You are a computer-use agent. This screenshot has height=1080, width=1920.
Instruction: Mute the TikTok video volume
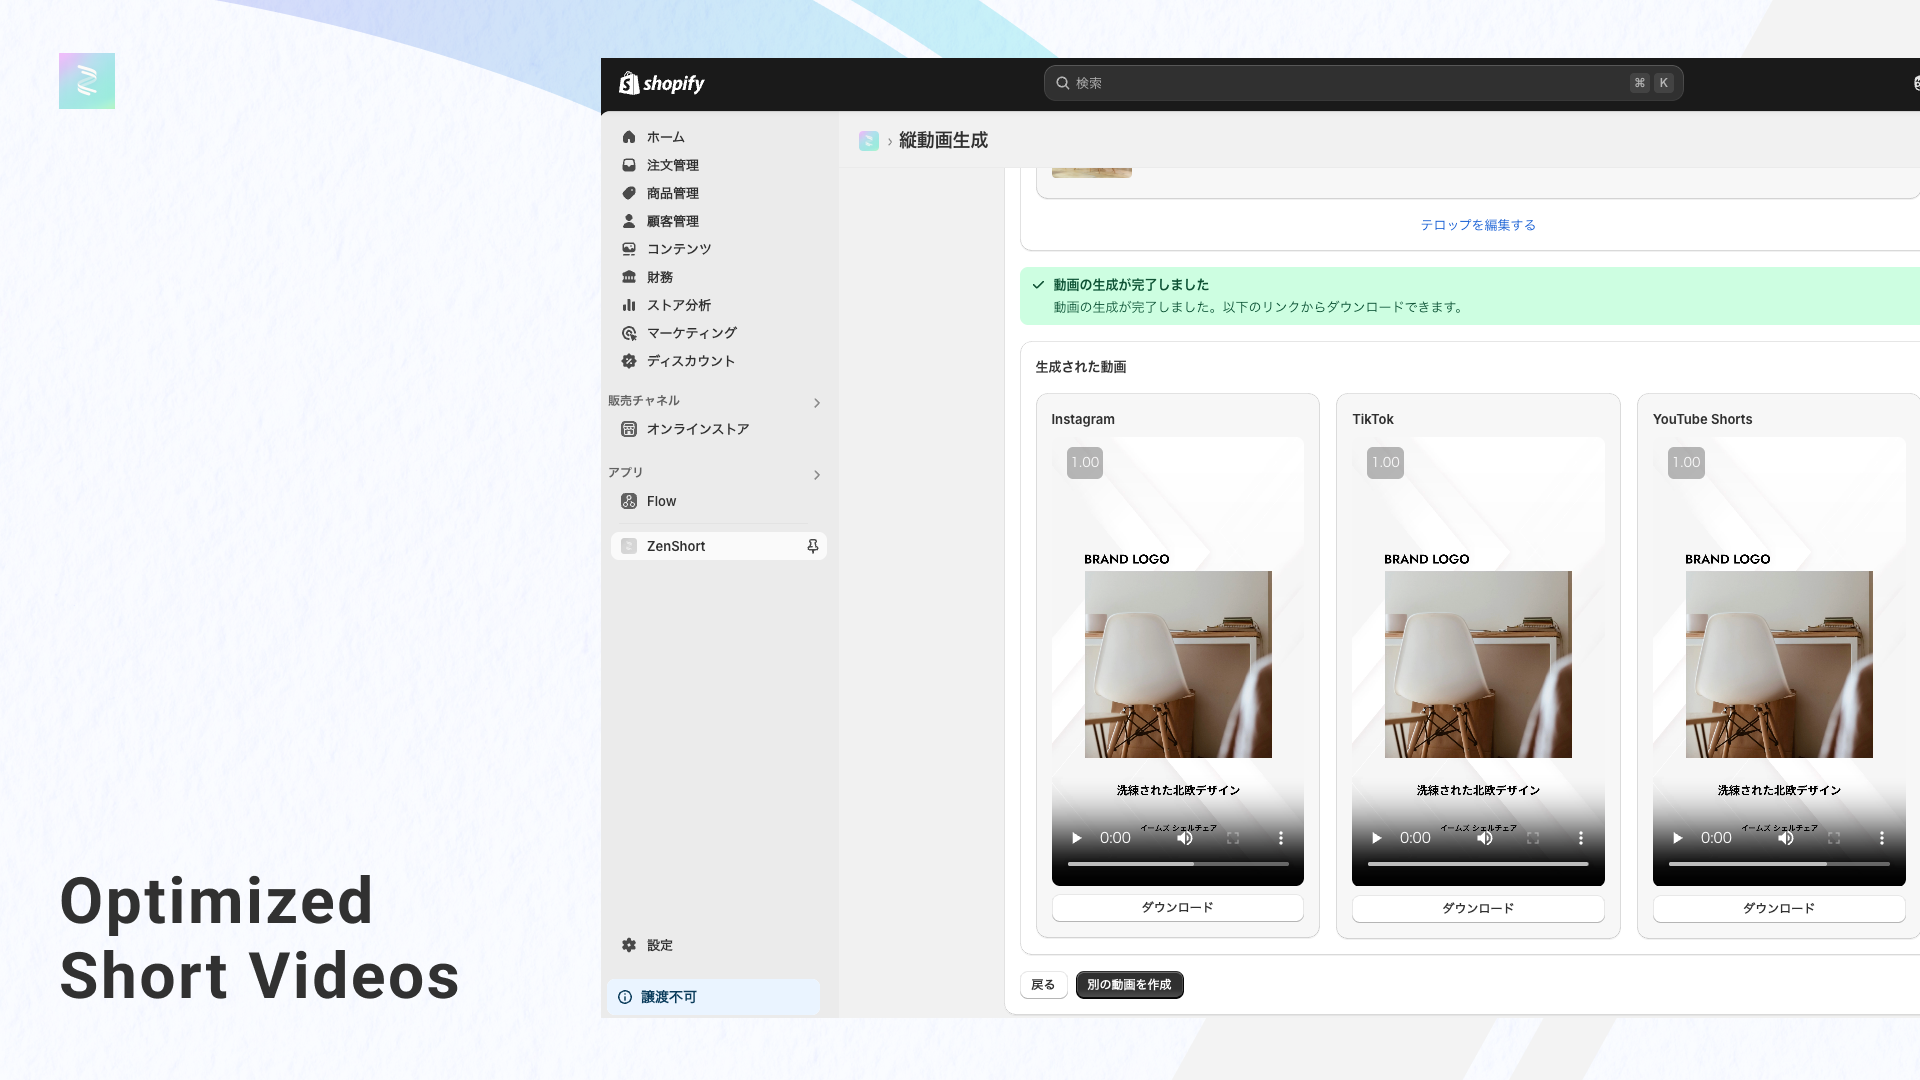(1485, 838)
